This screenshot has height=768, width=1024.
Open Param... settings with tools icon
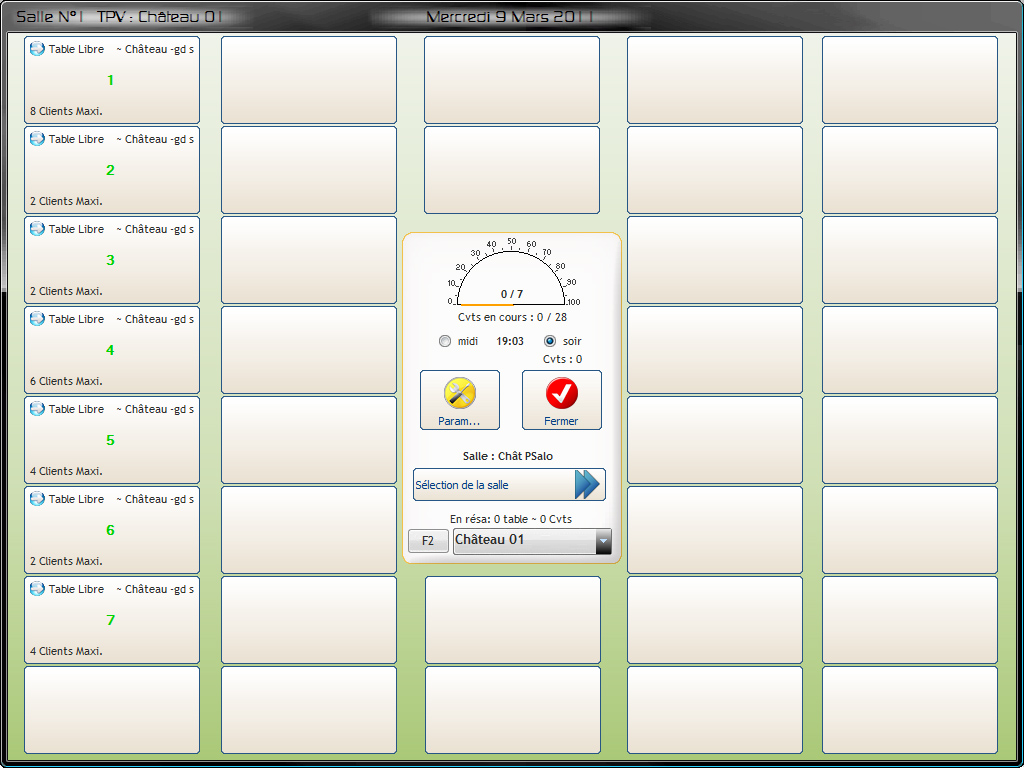coord(460,400)
